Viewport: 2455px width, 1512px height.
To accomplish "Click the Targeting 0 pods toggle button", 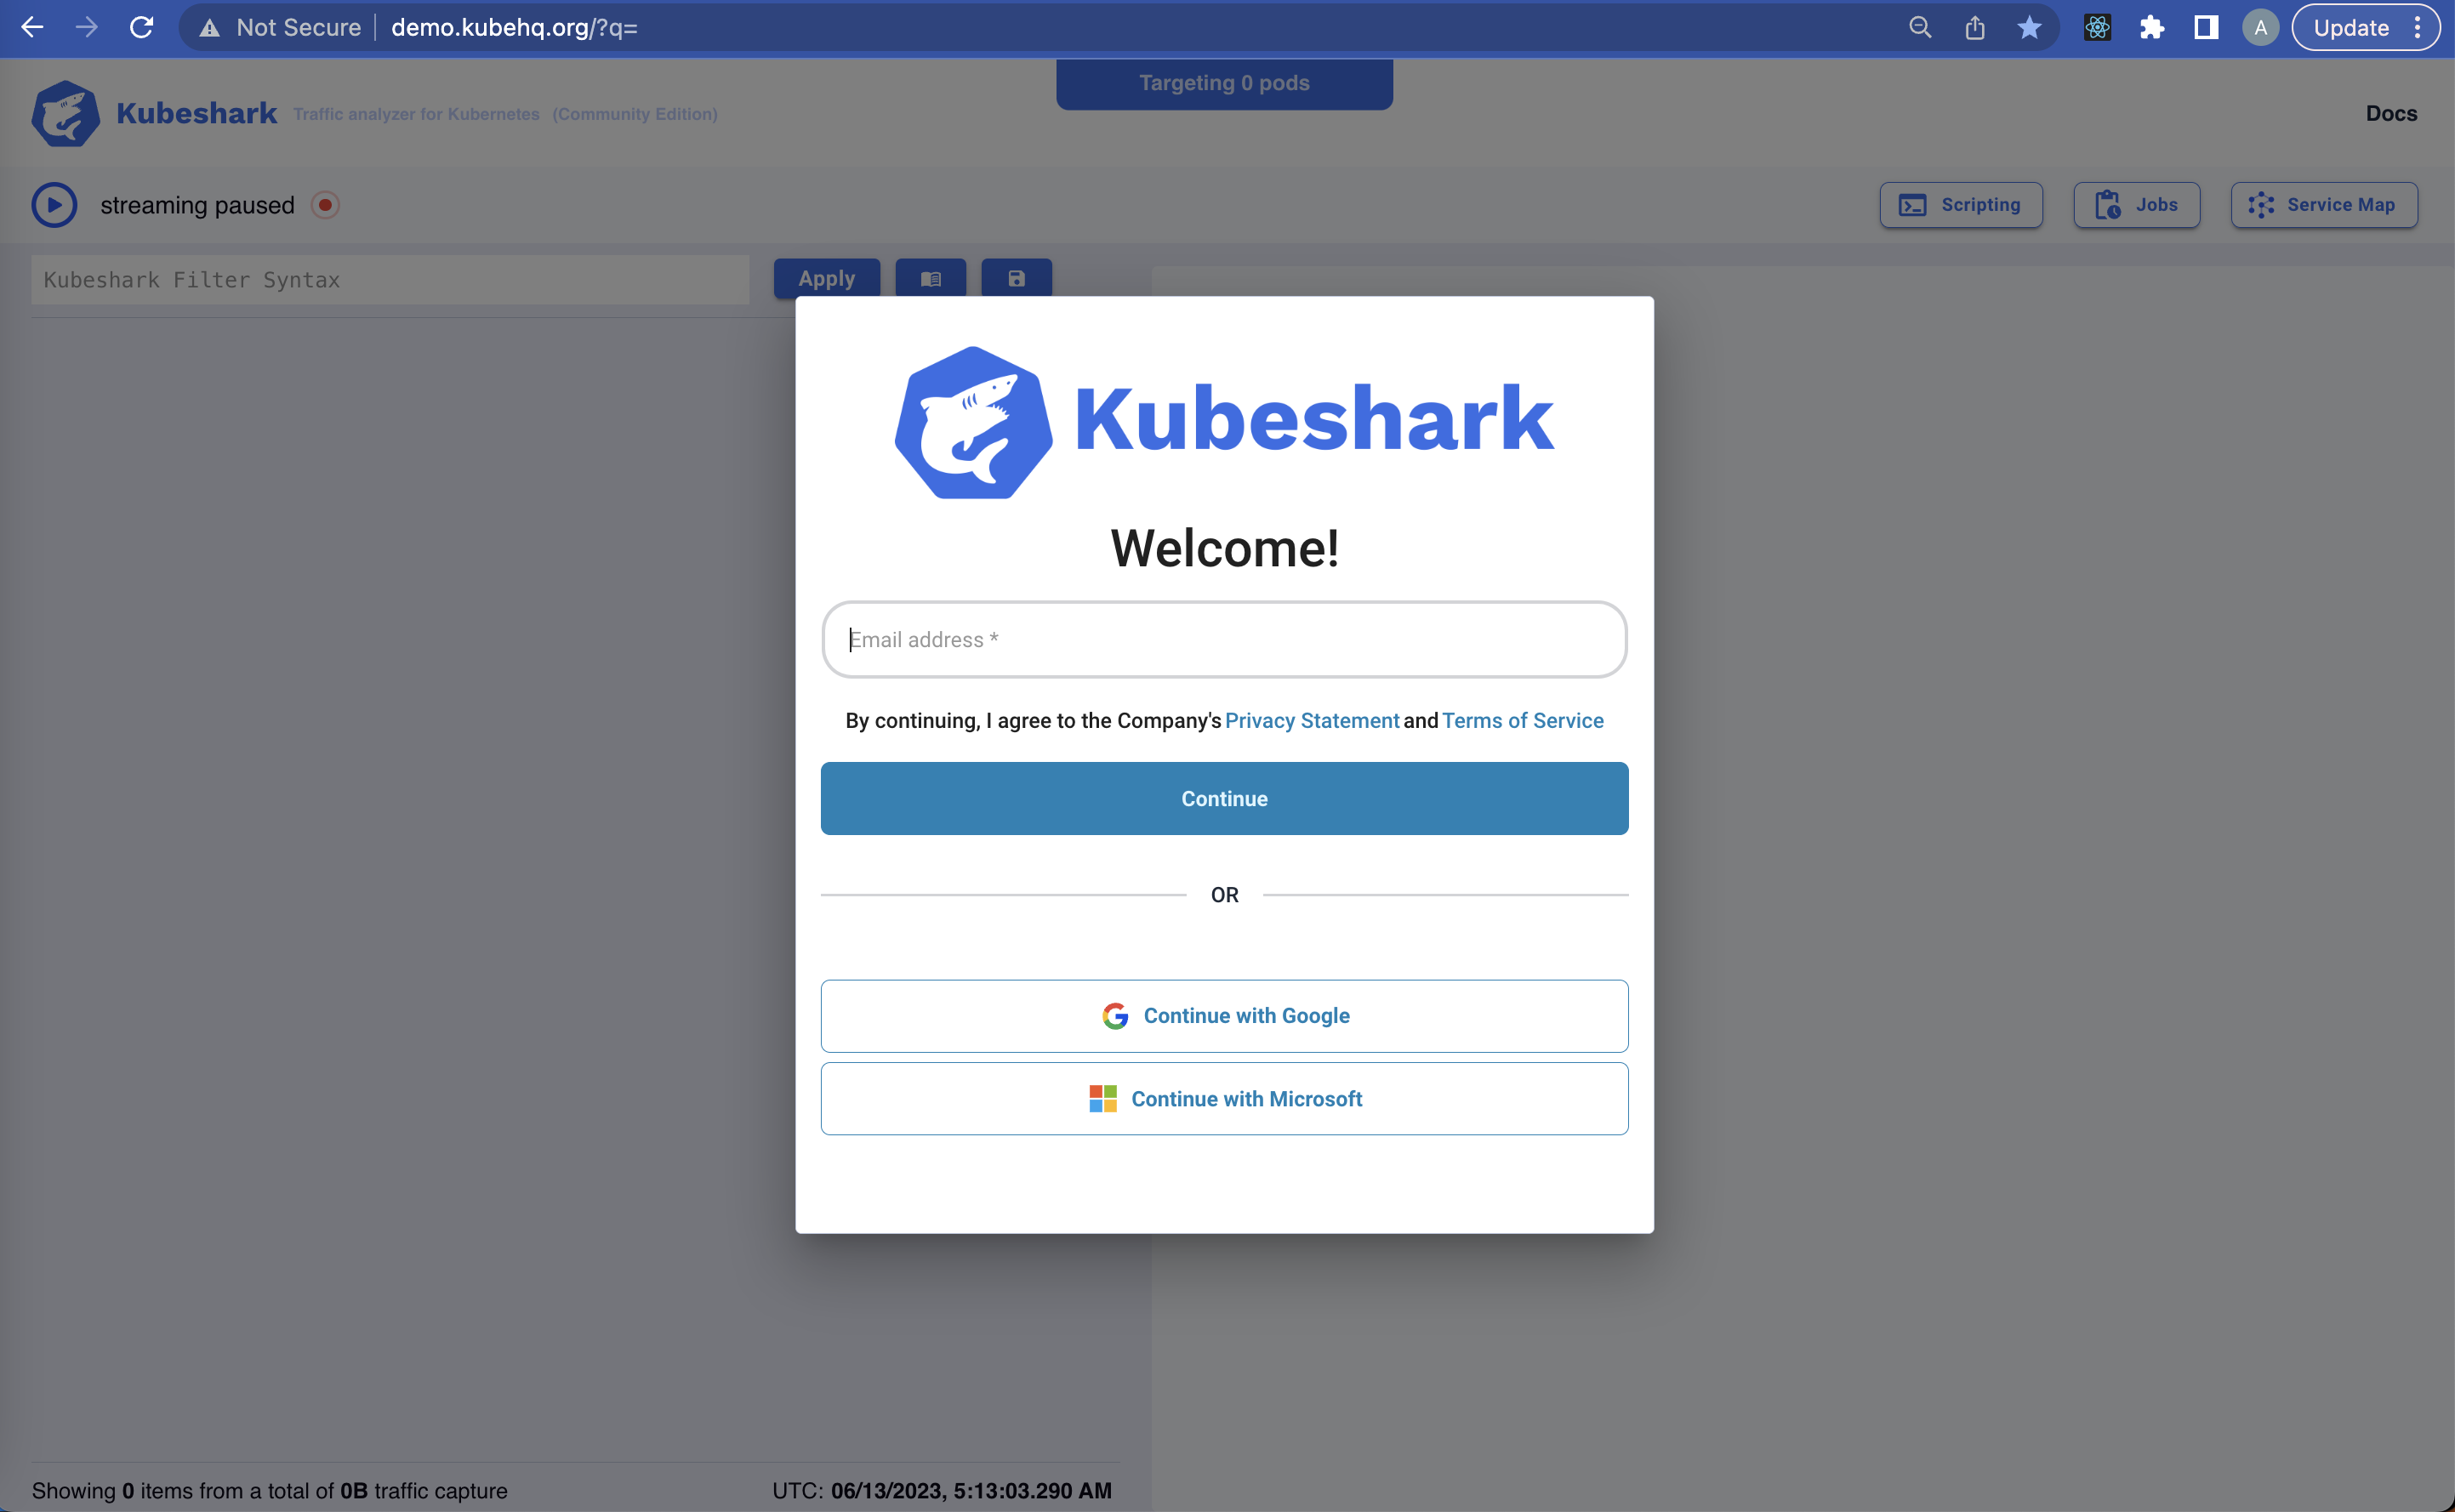I will tap(1224, 82).
